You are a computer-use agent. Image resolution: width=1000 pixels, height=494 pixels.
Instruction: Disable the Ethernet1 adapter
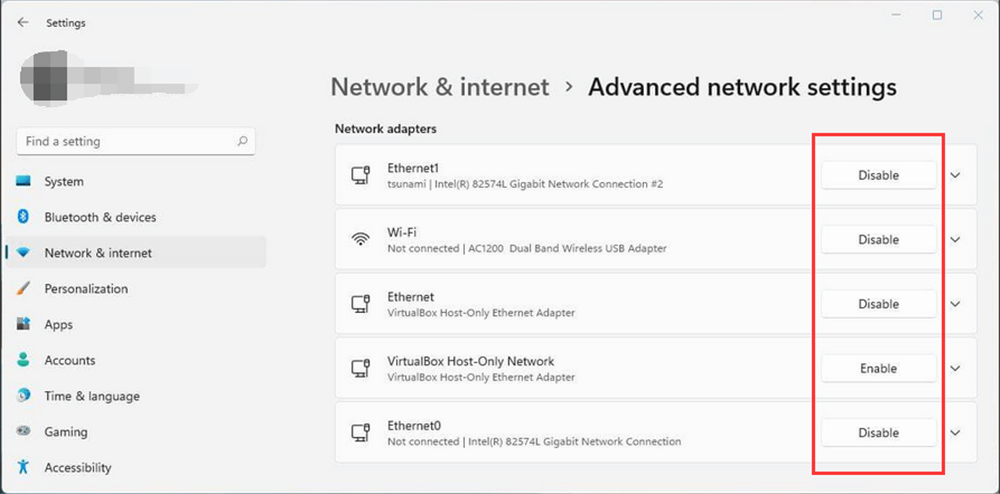point(878,175)
